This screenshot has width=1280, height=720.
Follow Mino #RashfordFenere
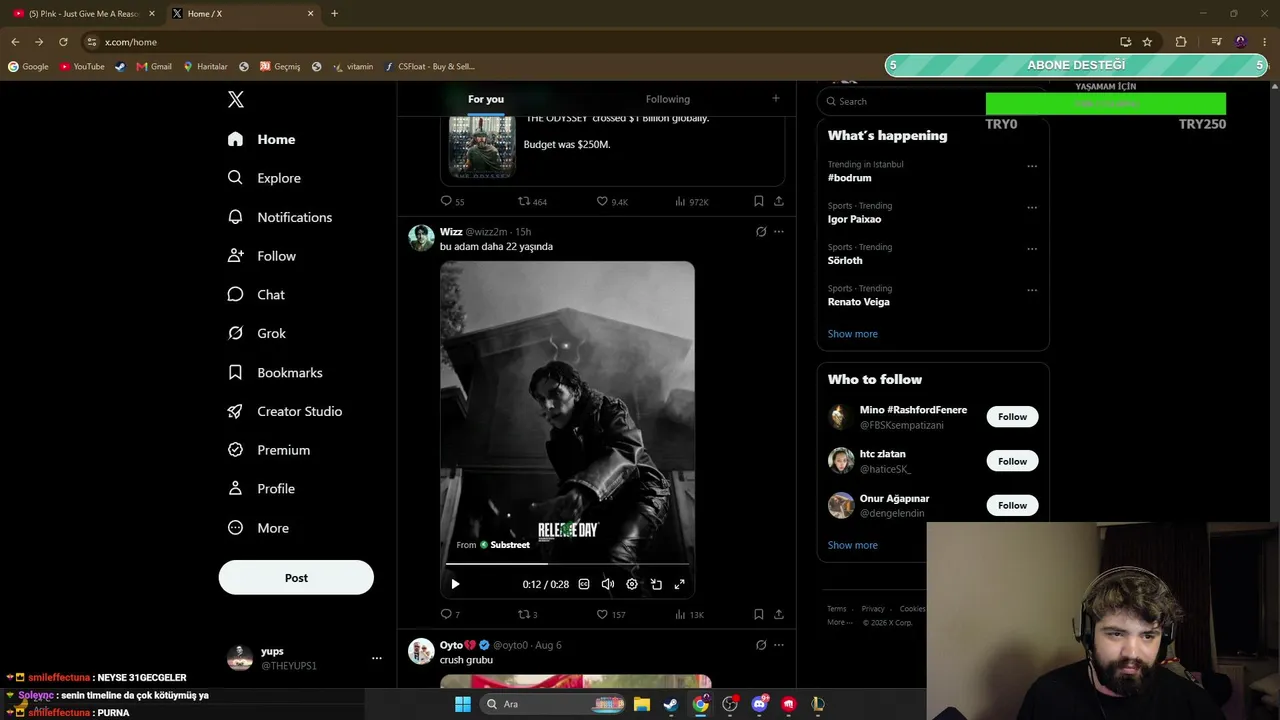click(1012, 417)
